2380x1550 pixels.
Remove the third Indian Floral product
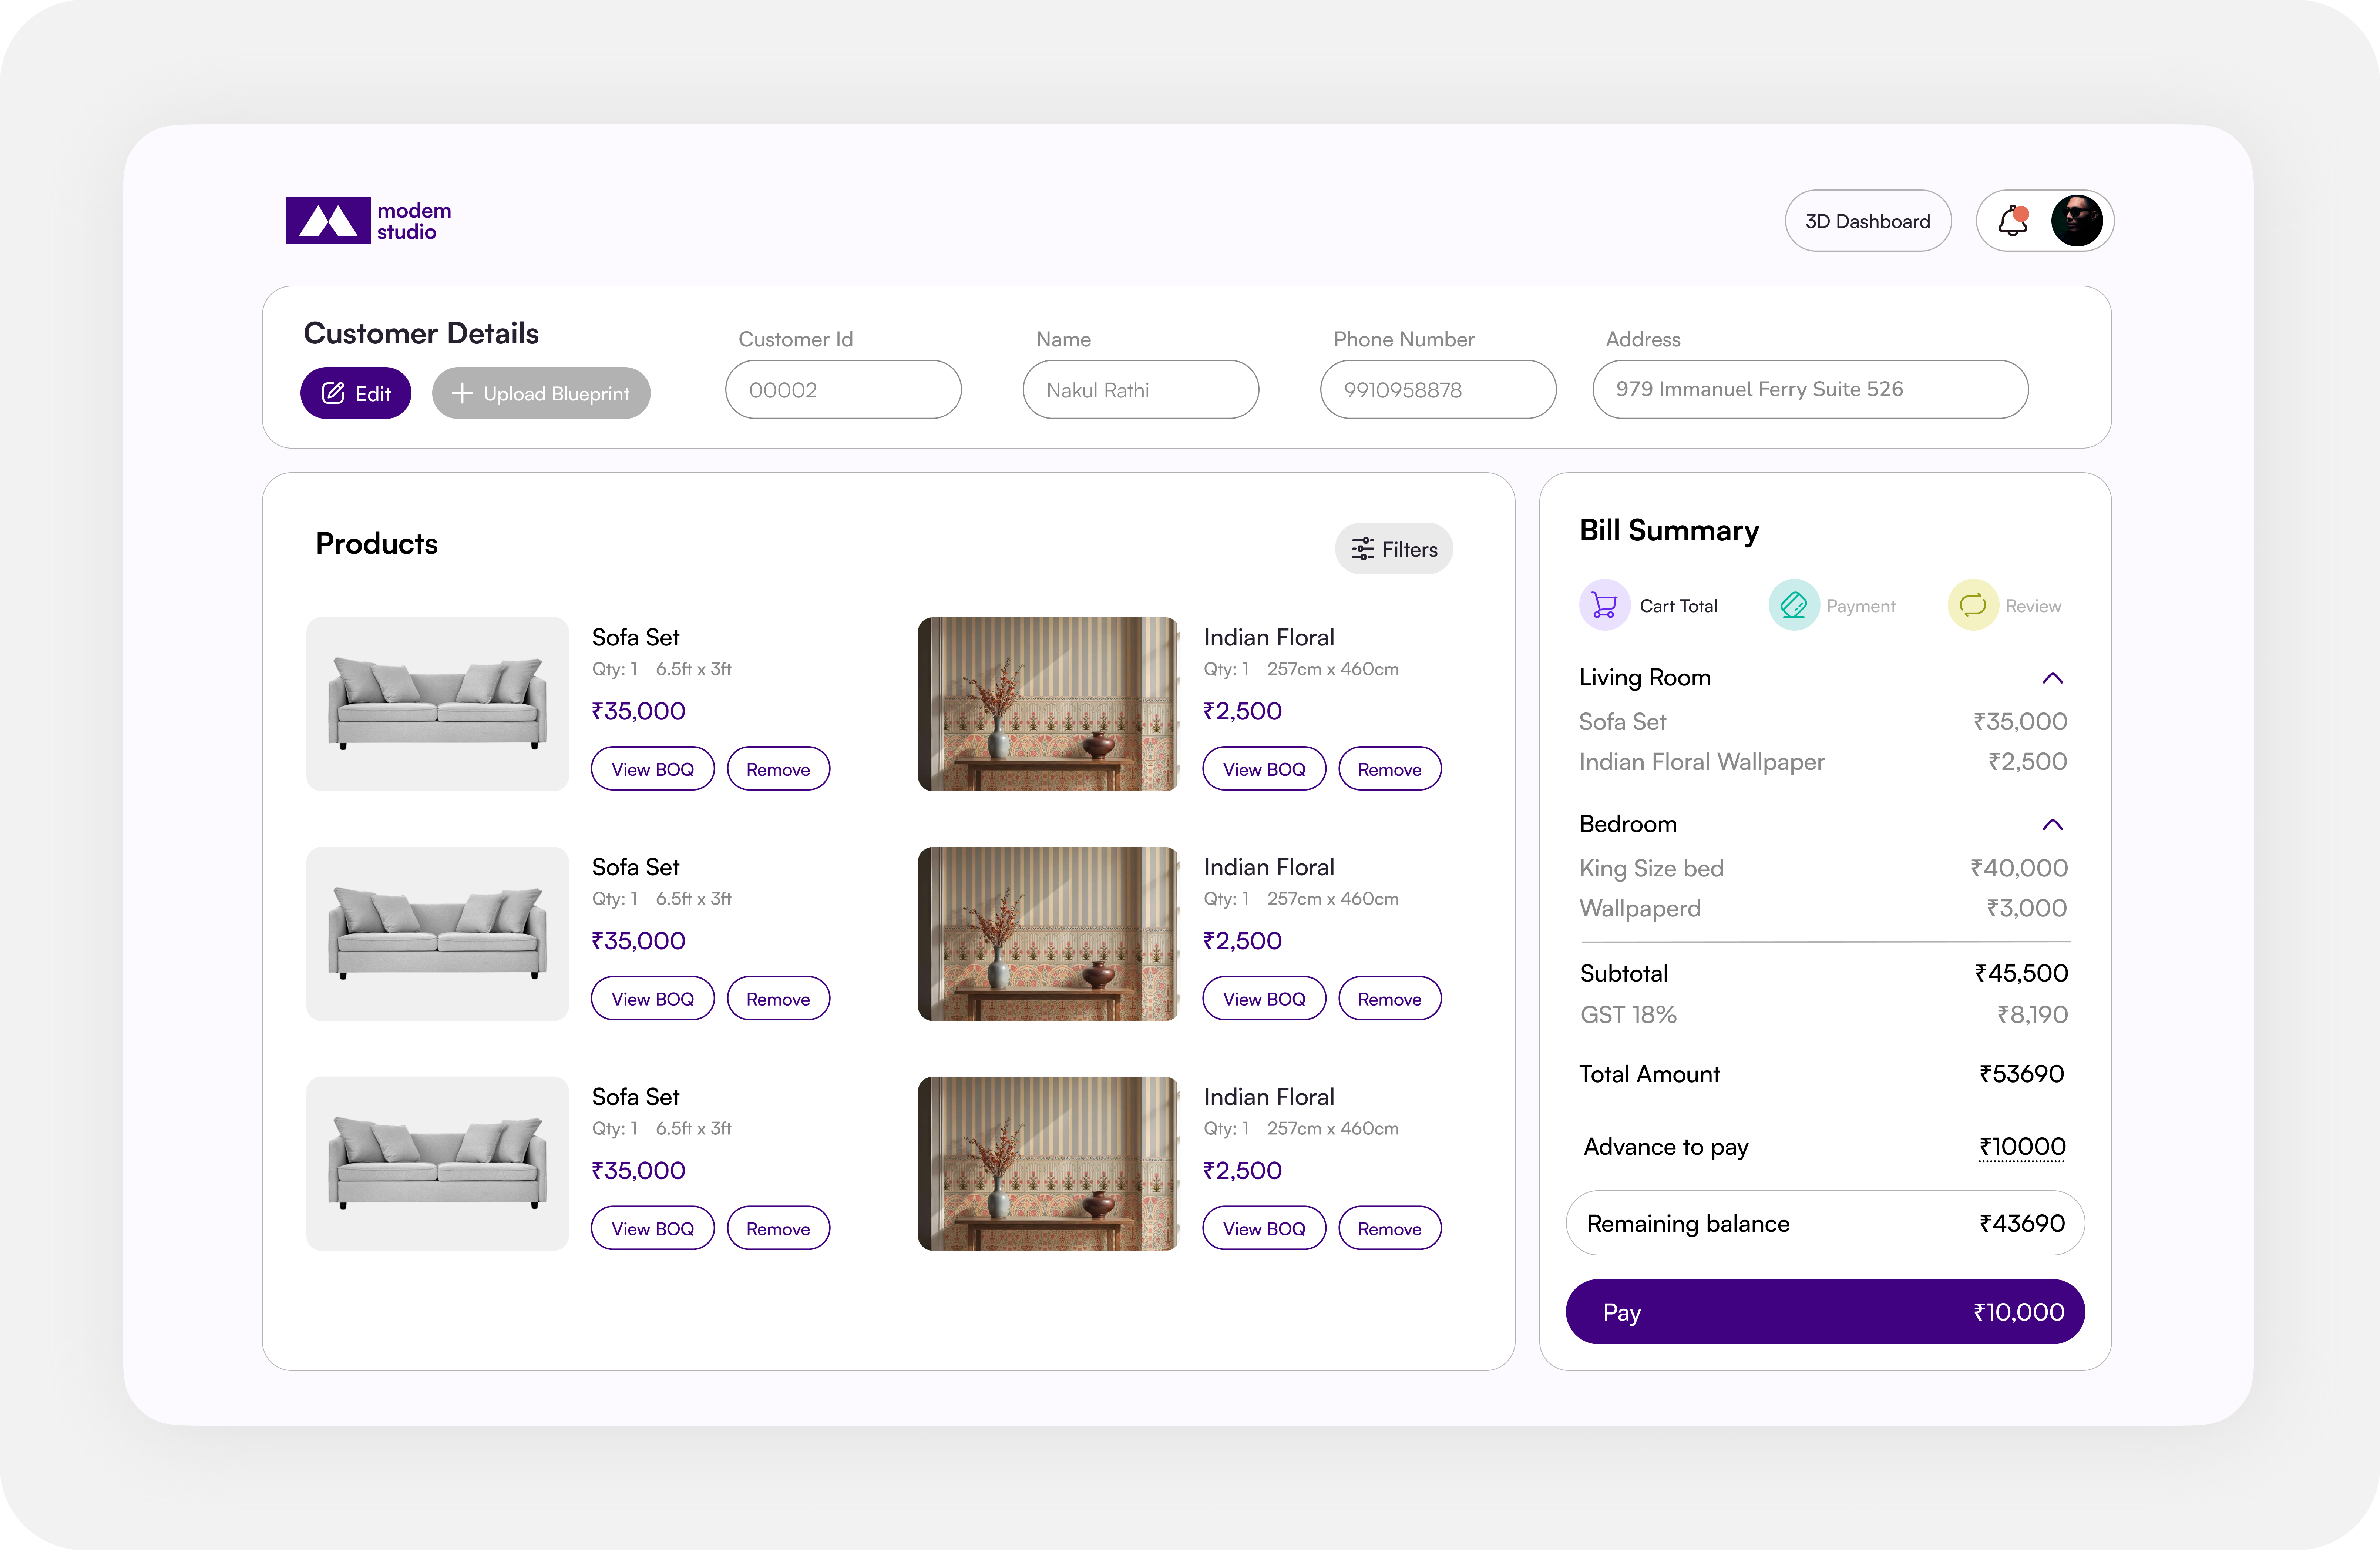pos(1390,1228)
